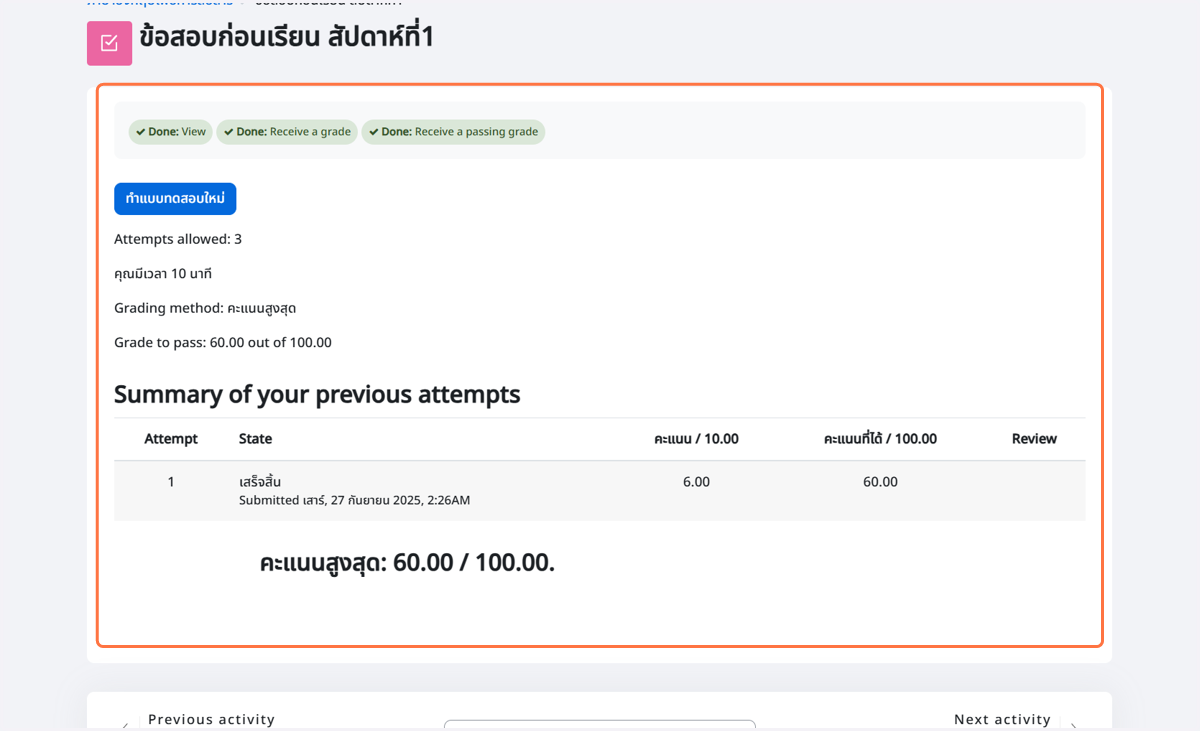Image resolution: width=1200 pixels, height=731 pixels.
Task: Click the re-attempt quiz button ทำแบบทดสอบใหม่
Action: [175, 199]
